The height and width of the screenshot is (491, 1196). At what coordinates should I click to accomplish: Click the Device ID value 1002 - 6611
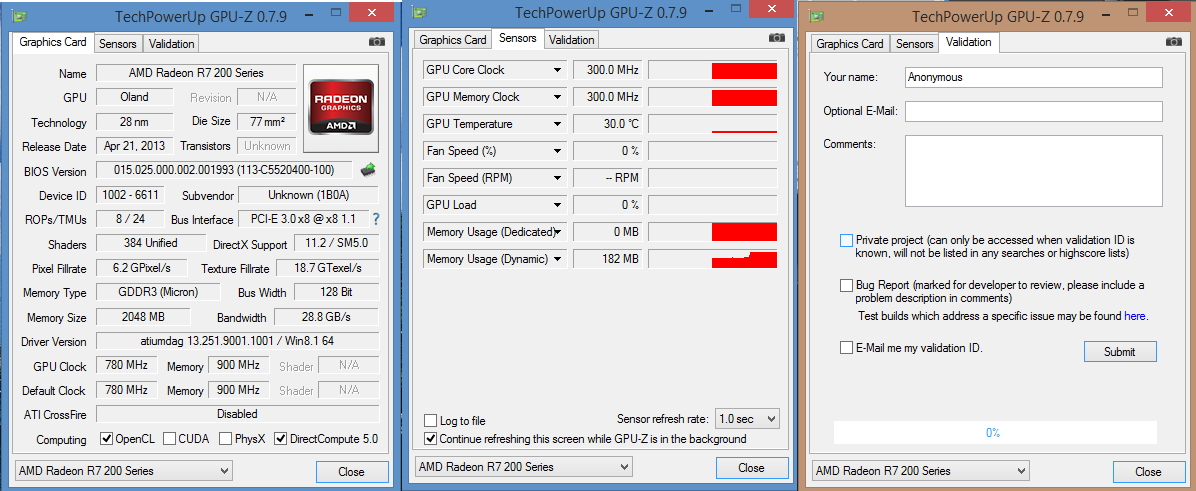[130, 195]
